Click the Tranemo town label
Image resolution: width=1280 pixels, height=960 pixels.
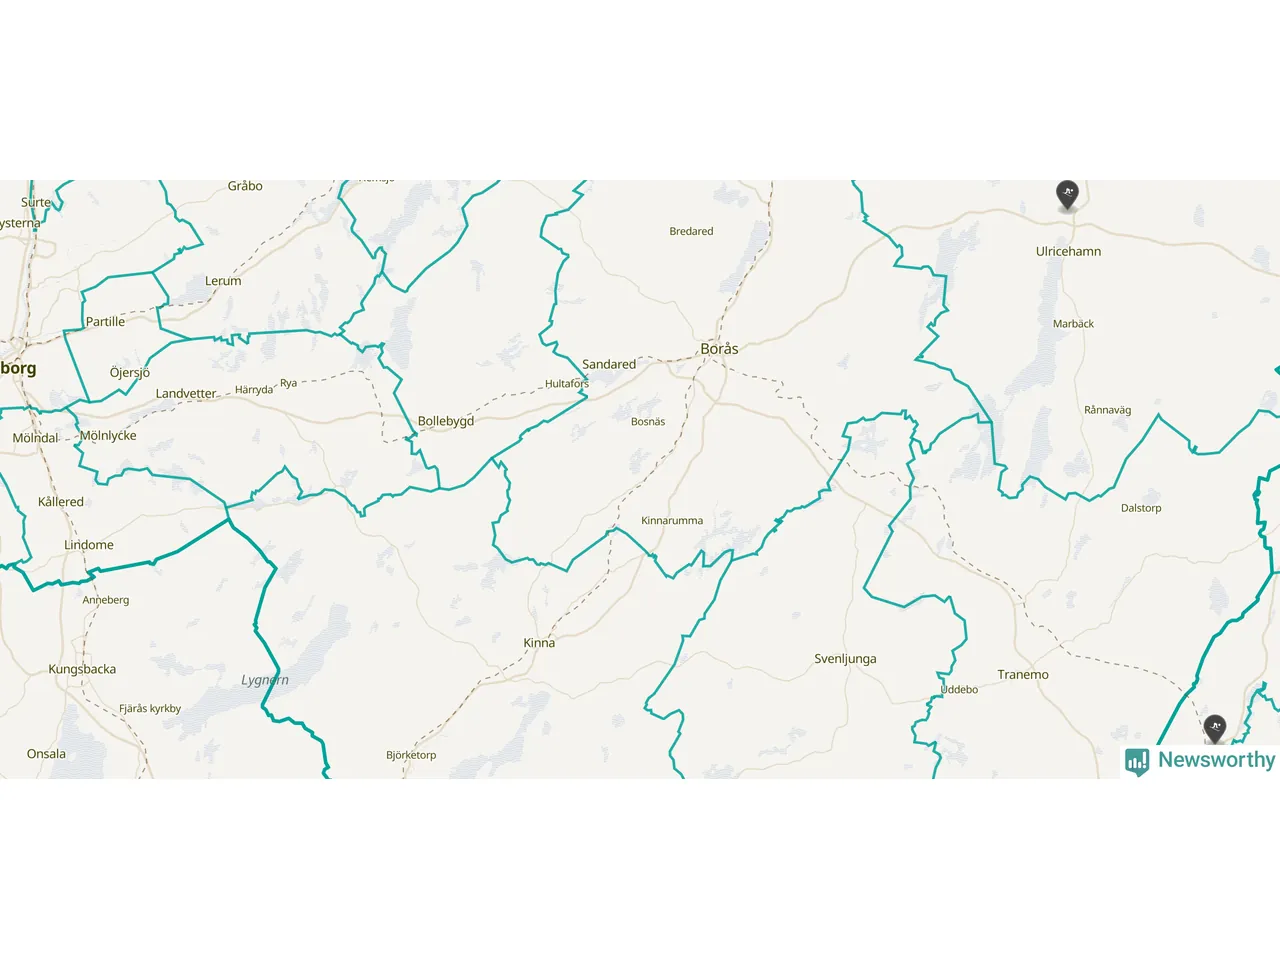click(1023, 675)
